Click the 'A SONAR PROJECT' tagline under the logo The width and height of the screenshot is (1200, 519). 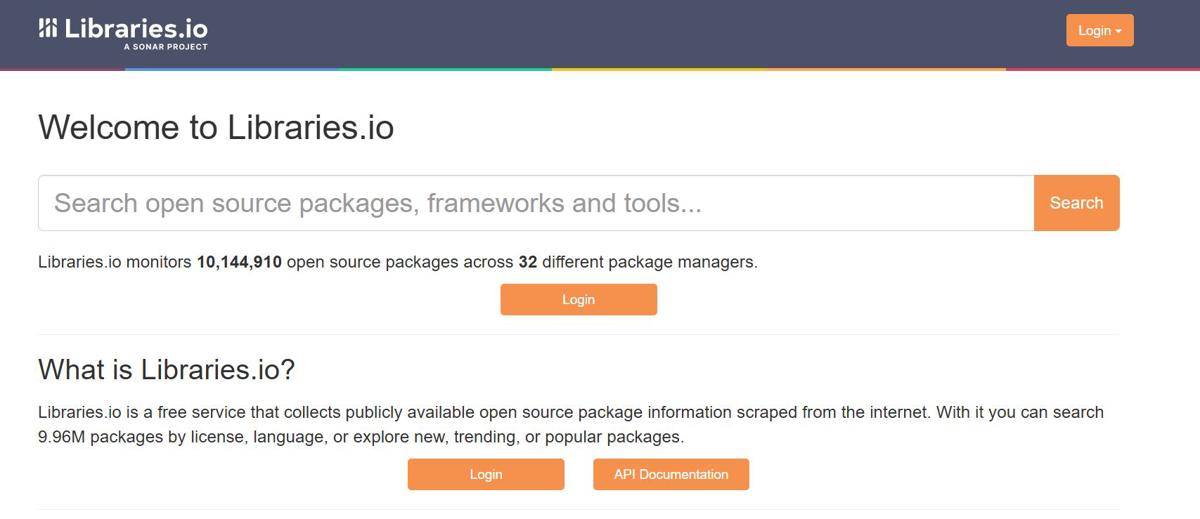(x=165, y=47)
